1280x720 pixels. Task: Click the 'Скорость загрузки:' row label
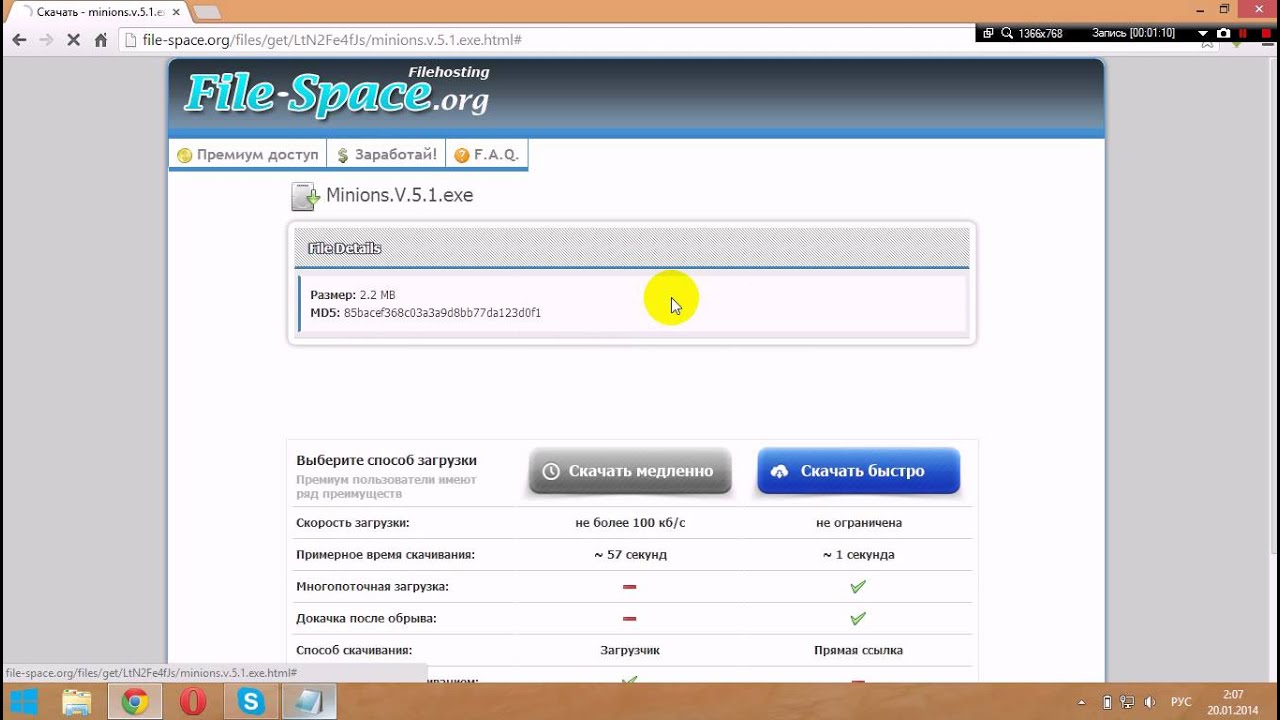(352, 523)
